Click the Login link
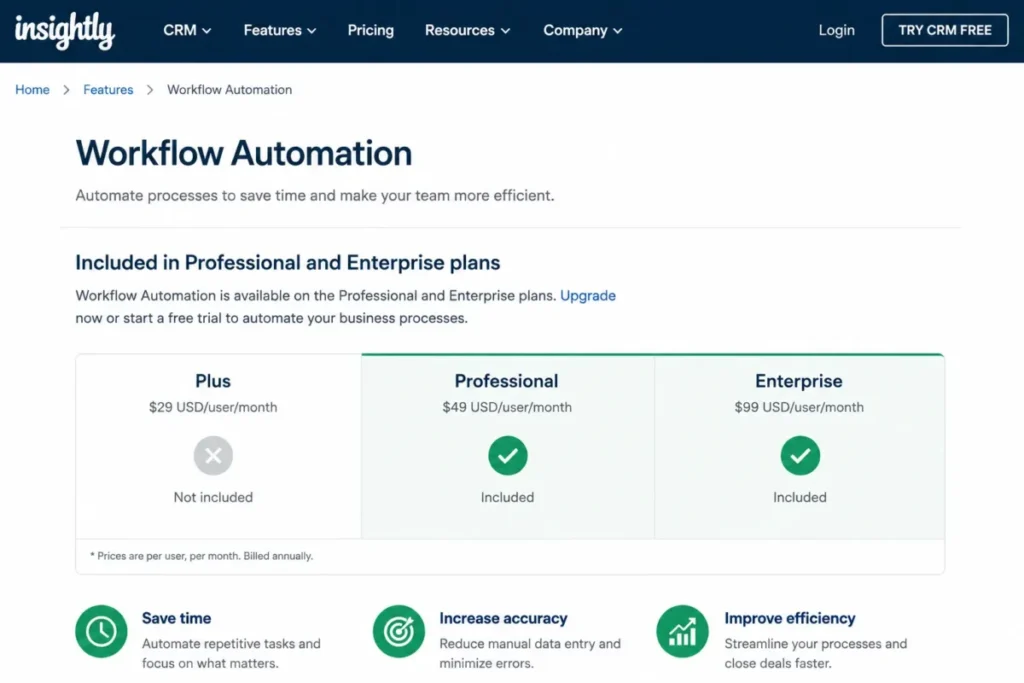Image resolution: width=1024 pixels, height=683 pixels. tap(836, 31)
